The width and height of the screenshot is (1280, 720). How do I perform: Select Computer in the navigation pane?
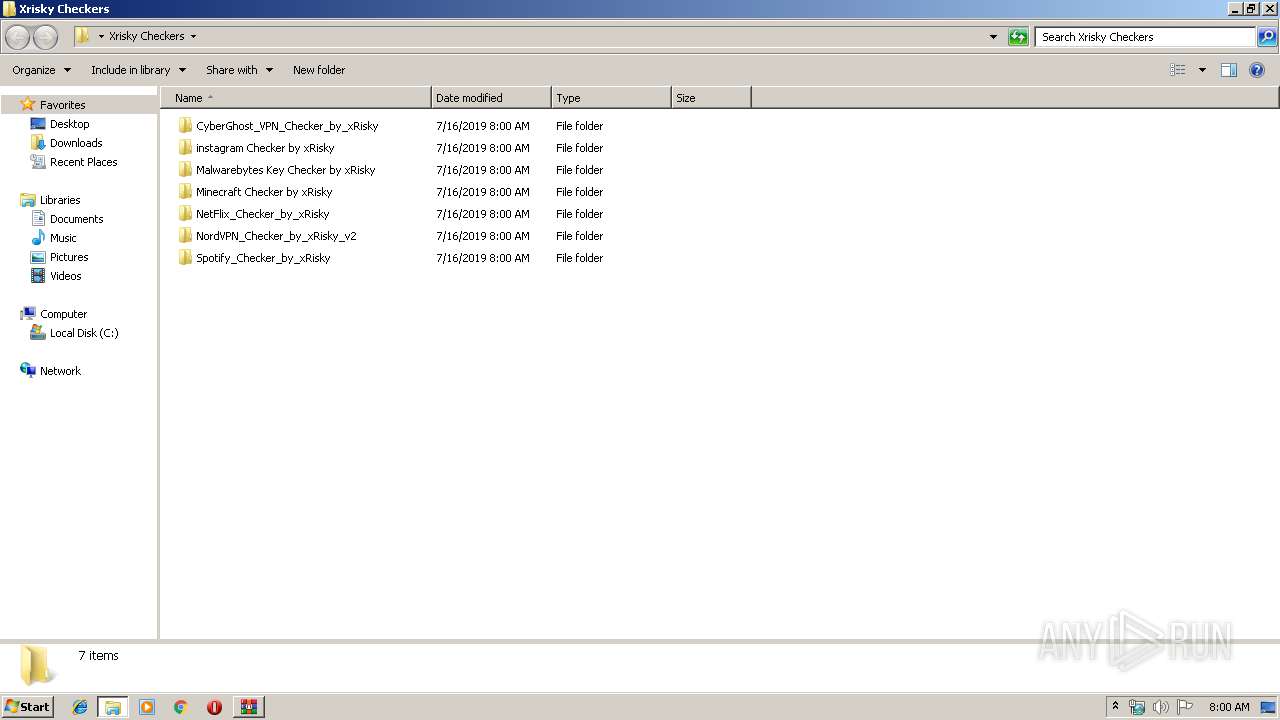pyautogui.click(x=63, y=314)
